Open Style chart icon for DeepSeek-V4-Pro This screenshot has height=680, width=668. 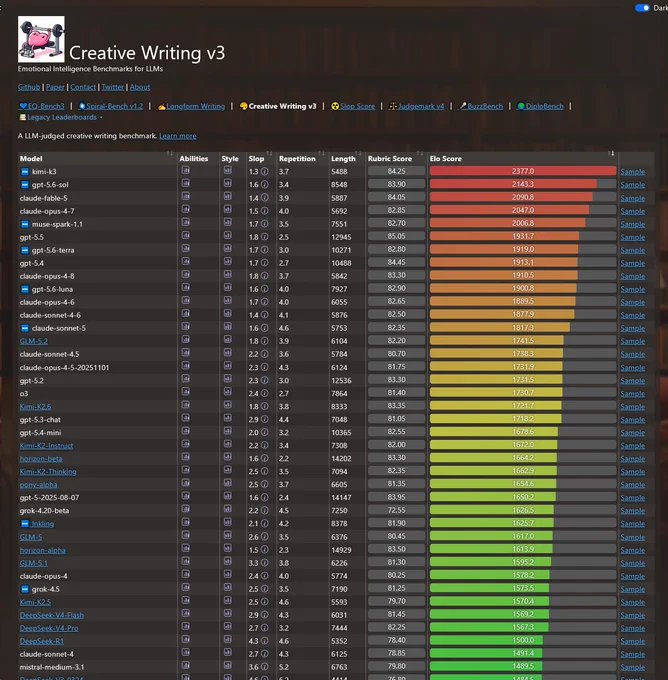pyautogui.click(x=227, y=627)
